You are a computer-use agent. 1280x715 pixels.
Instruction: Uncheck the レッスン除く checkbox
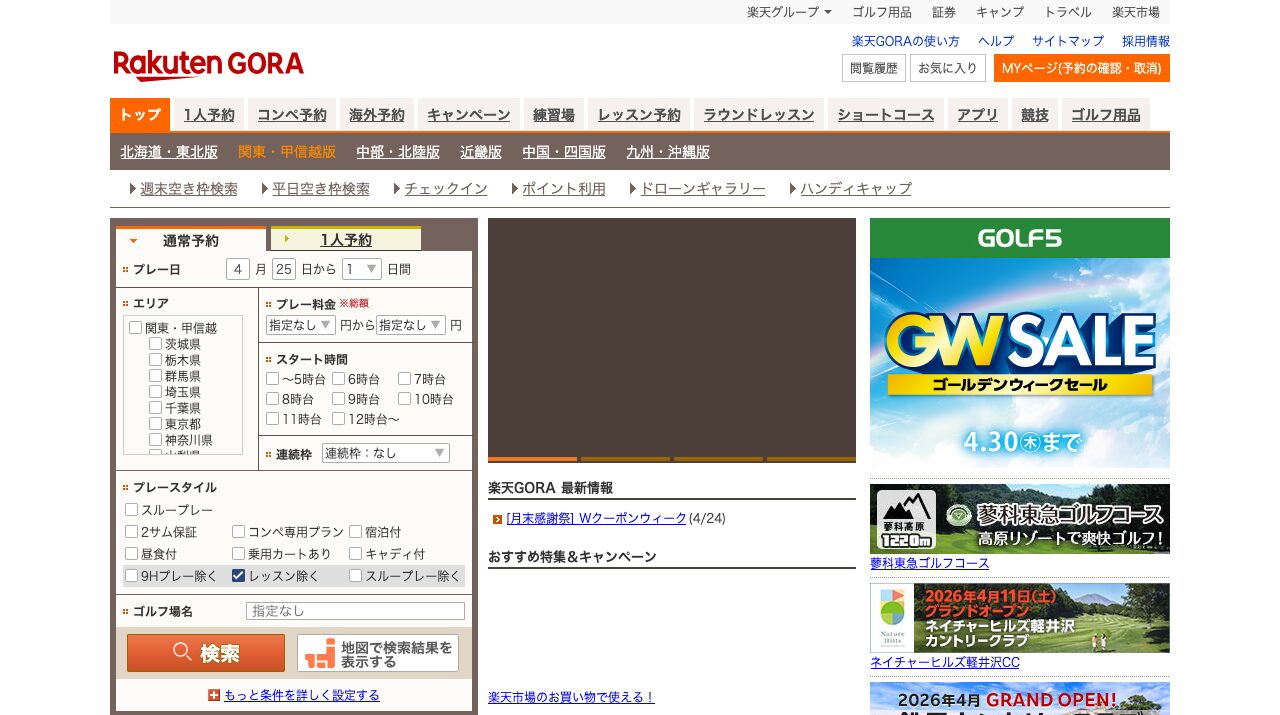[x=238, y=575]
